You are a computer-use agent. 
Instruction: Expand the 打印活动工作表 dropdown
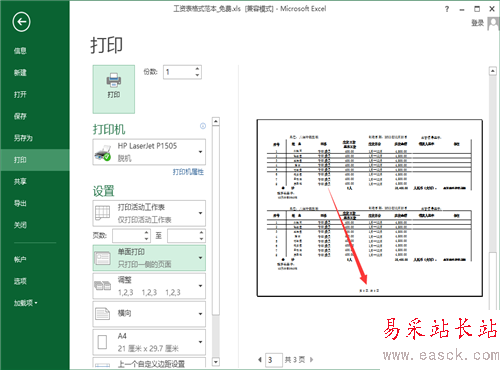(x=149, y=213)
